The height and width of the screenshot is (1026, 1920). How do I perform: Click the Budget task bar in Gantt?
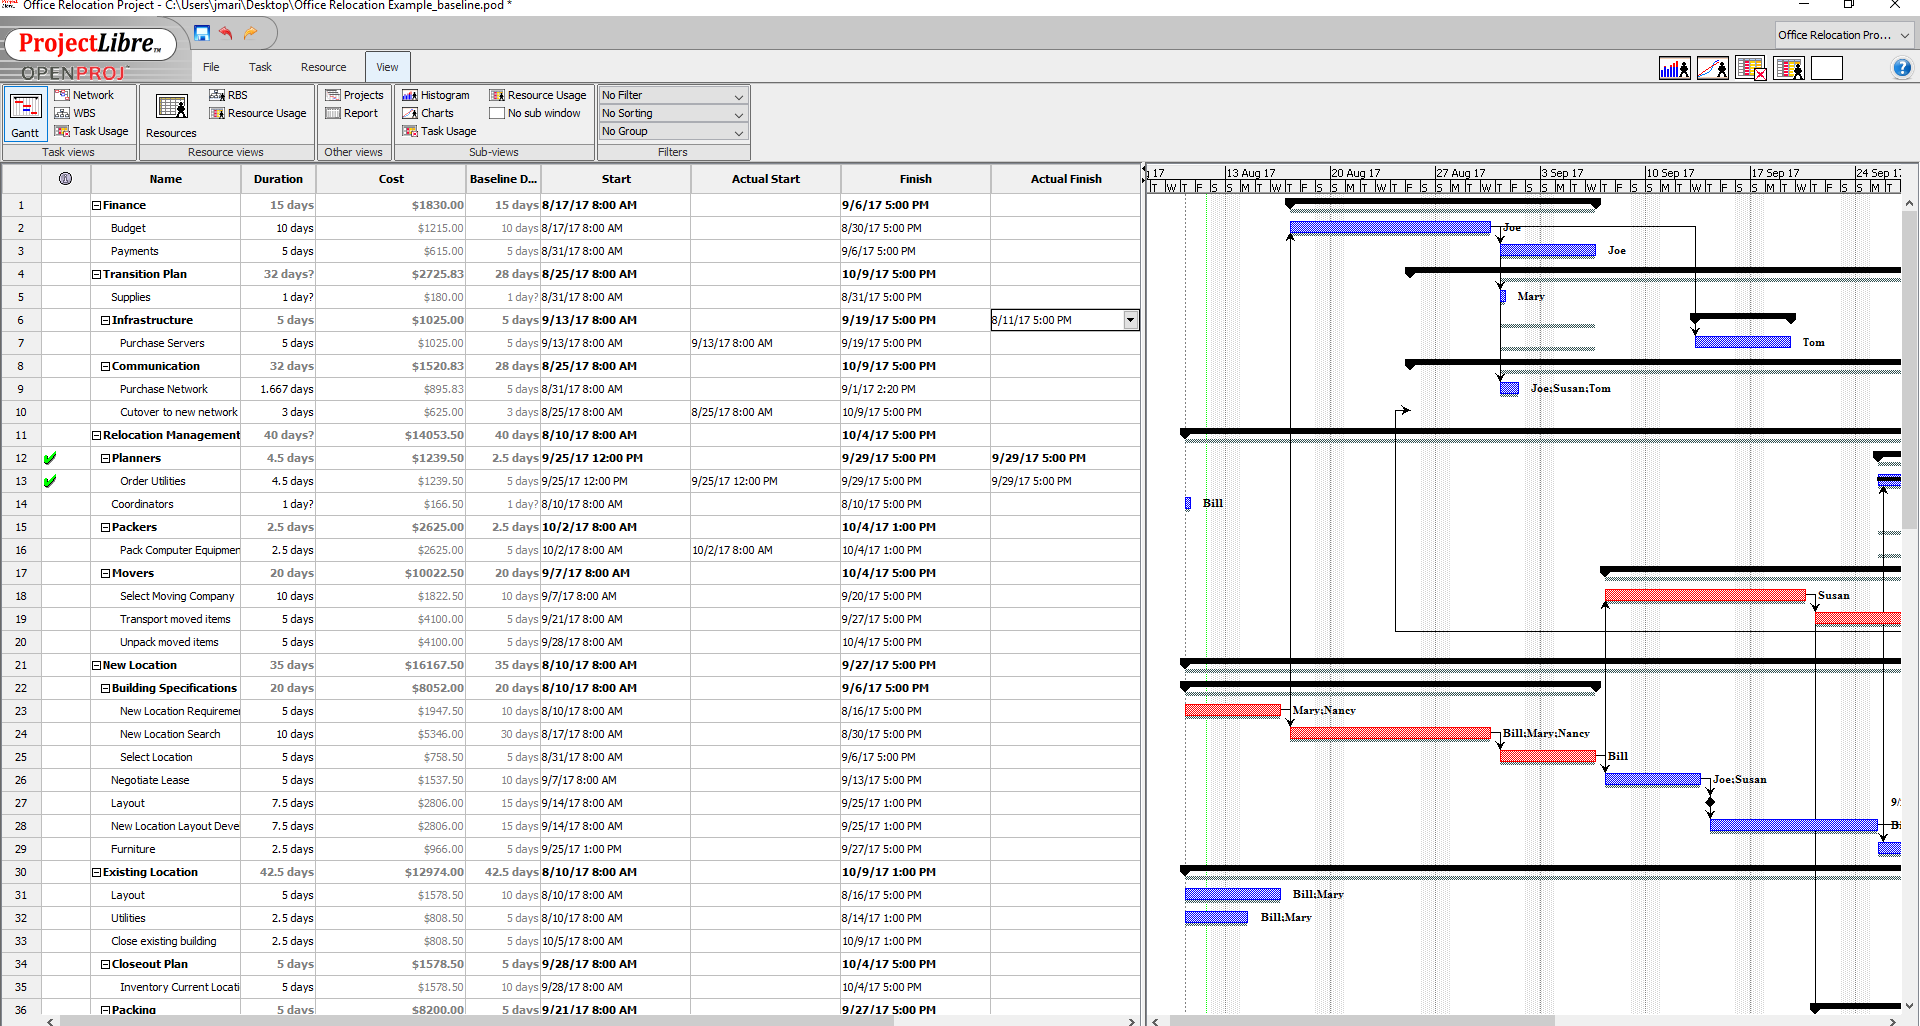tap(1390, 228)
